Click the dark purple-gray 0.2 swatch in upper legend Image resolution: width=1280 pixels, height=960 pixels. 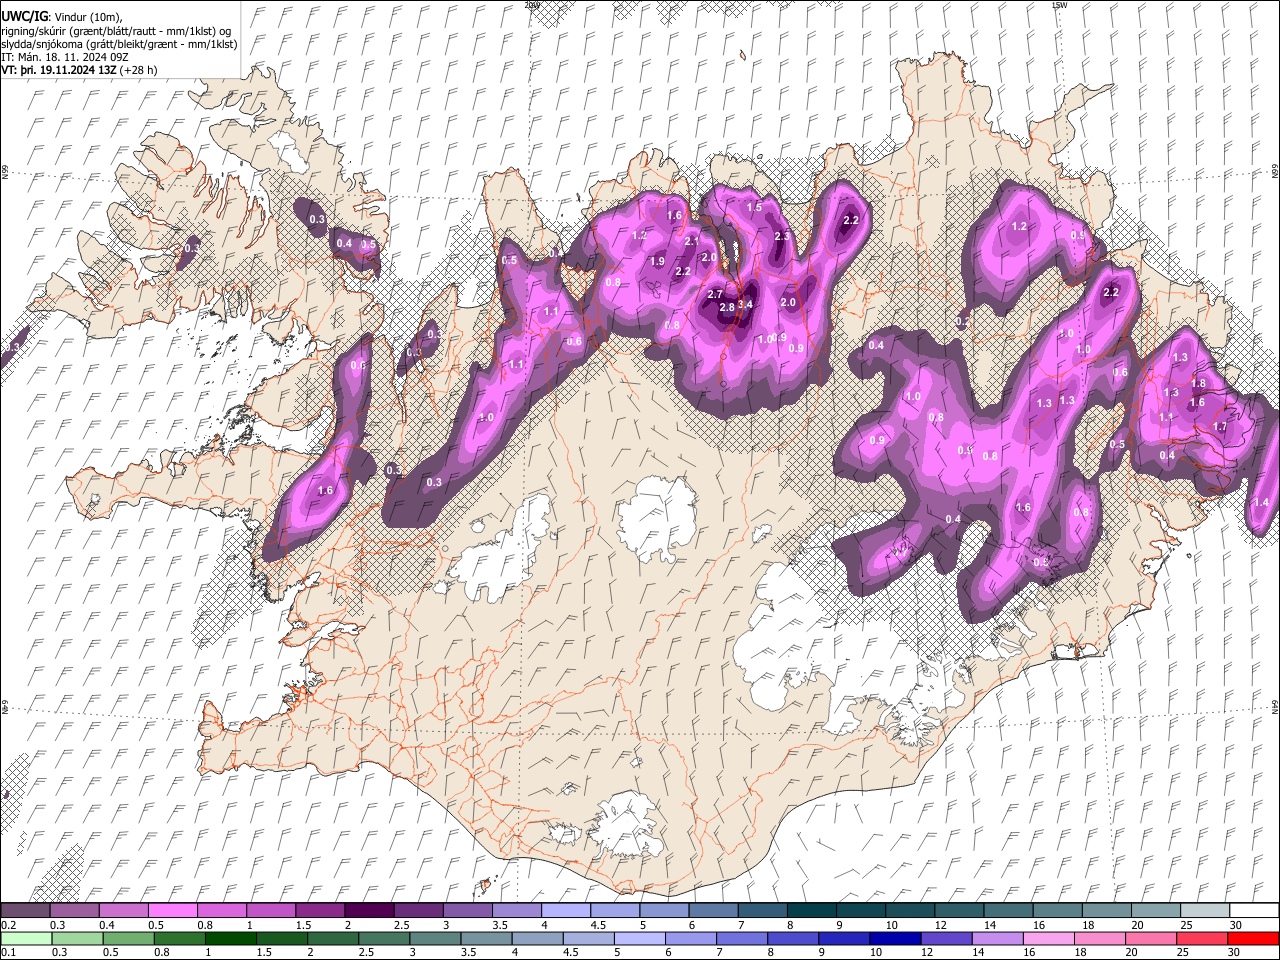[x=25, y=911]
